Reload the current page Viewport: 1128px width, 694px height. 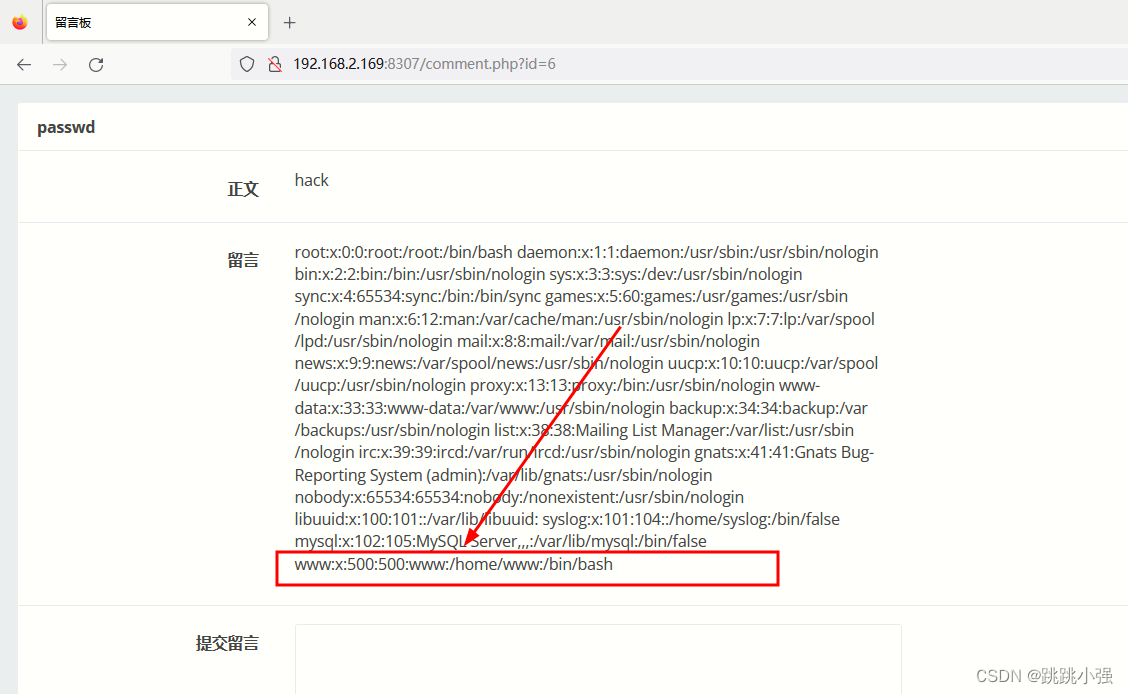(x=96, y=64)
